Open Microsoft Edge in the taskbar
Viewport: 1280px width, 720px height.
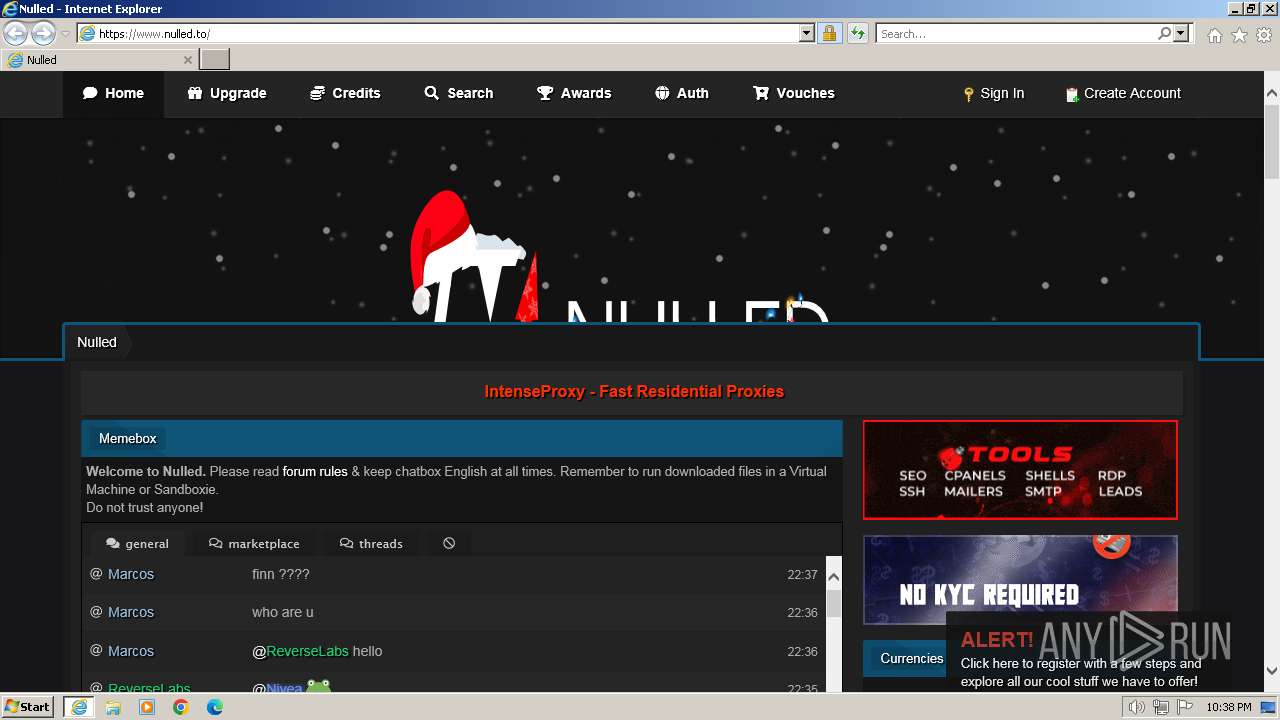pyautogui.click(x=215, y=707)
